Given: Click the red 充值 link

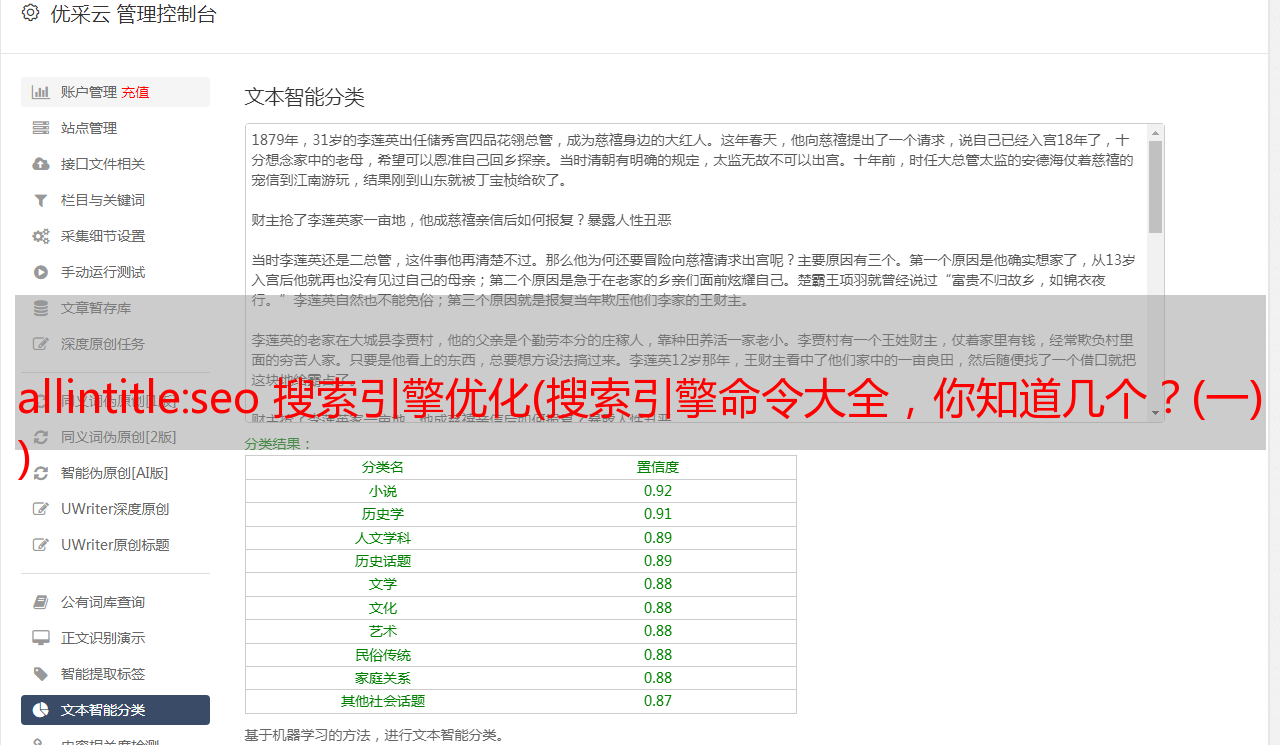Looking at the screenshot, I should point(135,92).
